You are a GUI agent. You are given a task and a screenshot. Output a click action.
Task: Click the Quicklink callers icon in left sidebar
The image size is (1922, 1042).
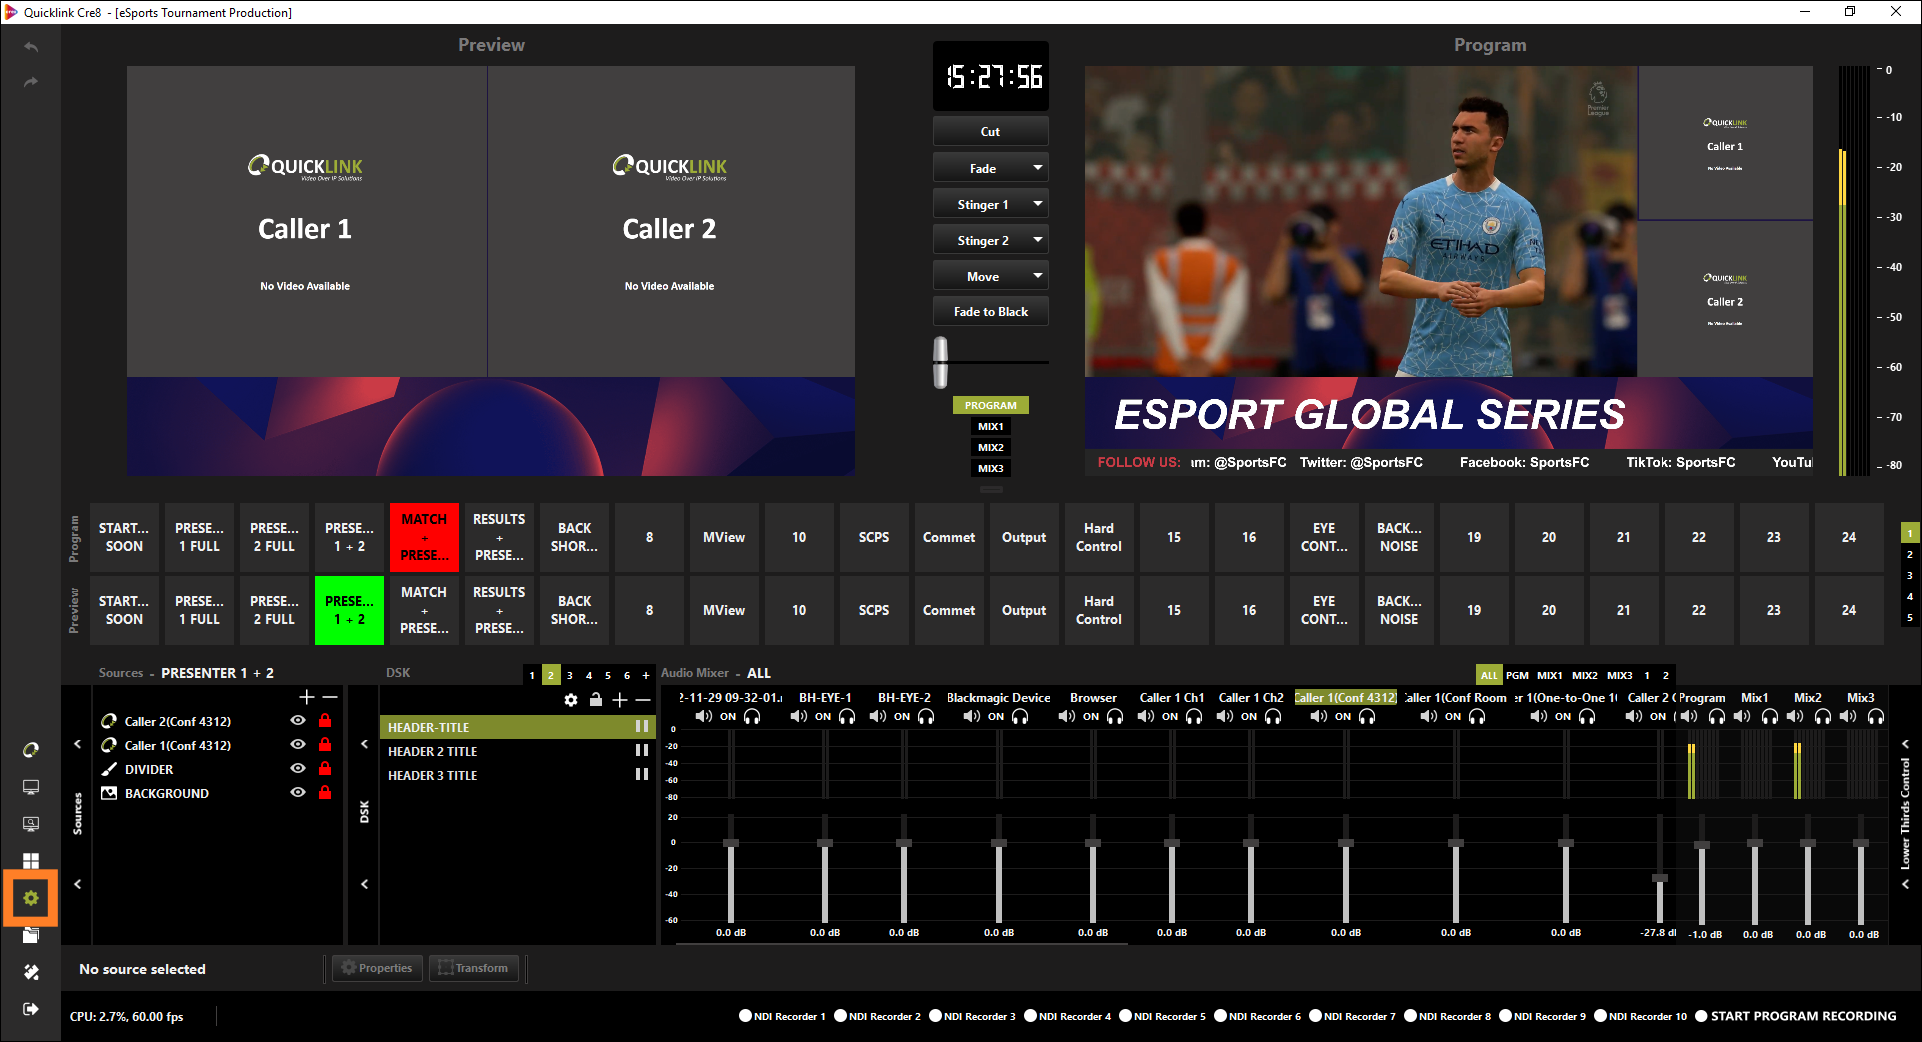[31, 750]
